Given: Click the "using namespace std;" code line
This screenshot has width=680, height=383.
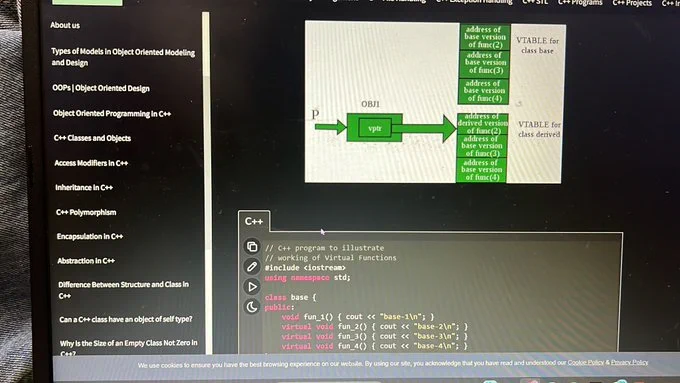Looking at the screenshot, I should [x=307, y=277].
